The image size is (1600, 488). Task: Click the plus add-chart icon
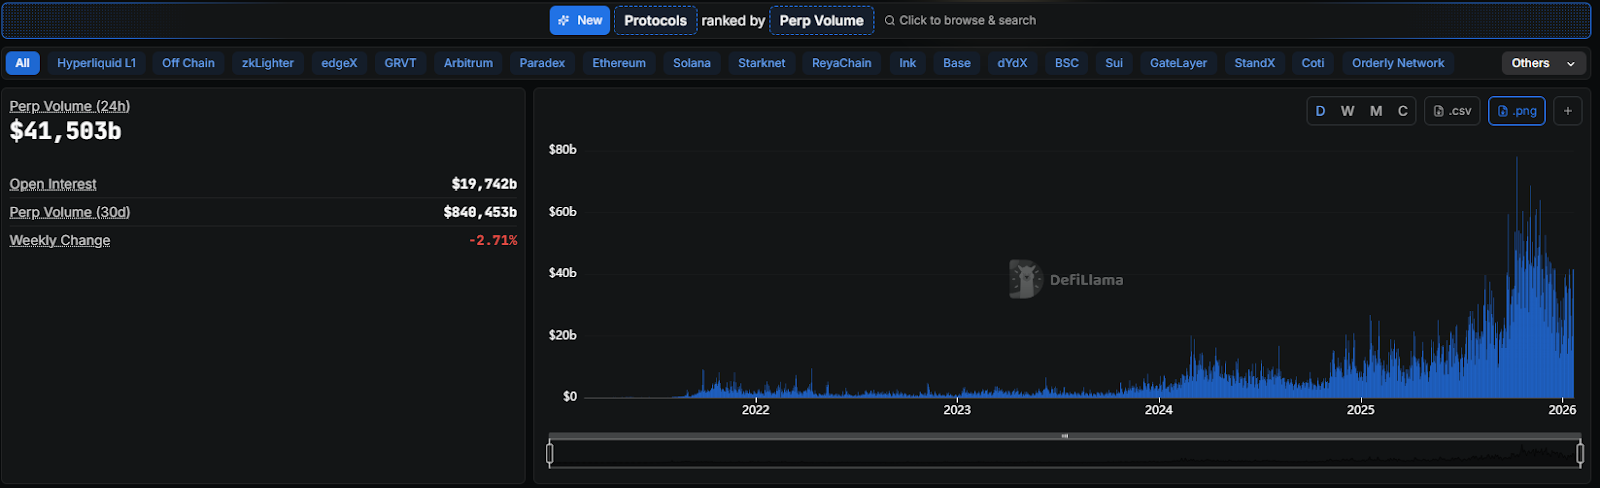[1568, 111]
